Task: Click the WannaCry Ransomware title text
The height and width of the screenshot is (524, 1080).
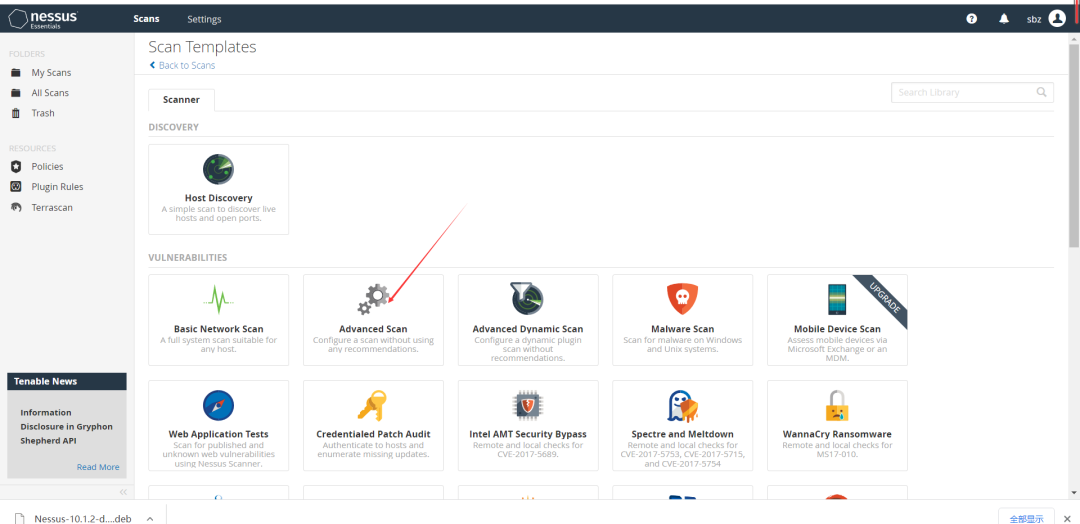Action: [x=837, y=434]
